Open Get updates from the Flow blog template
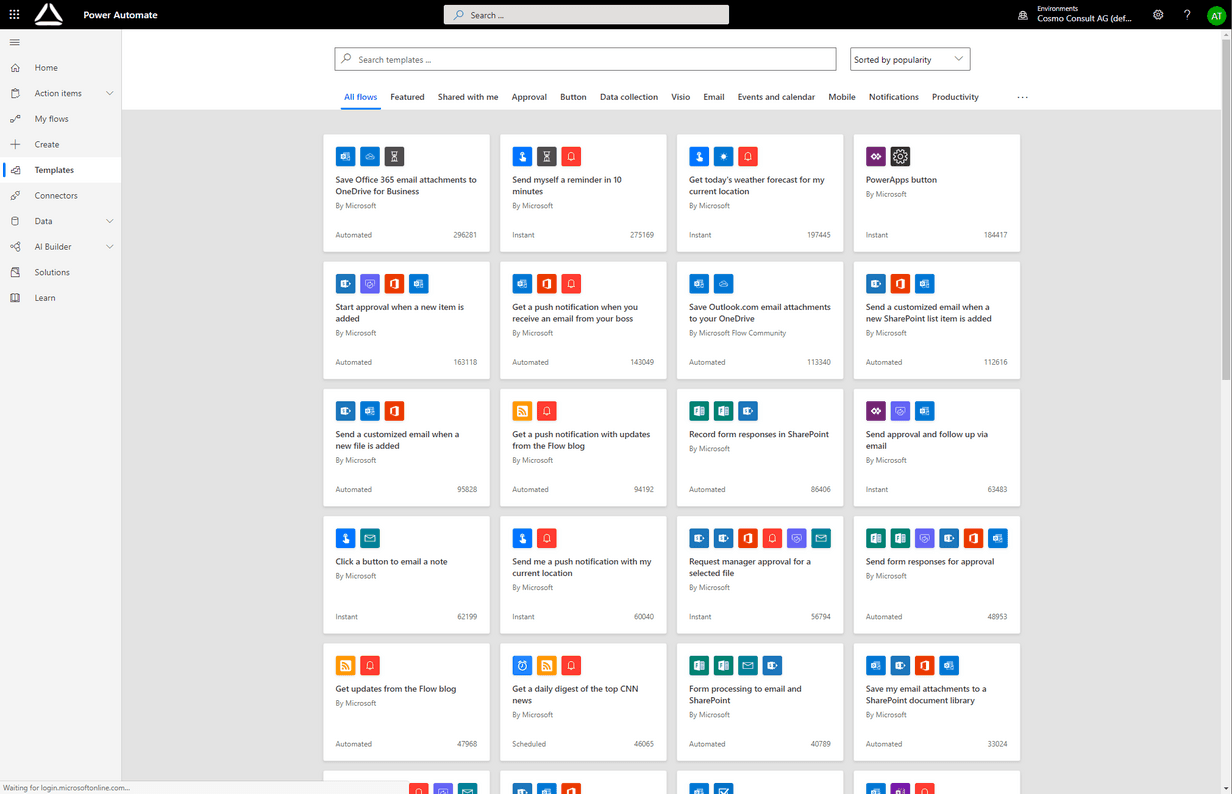 tap(396, 689)
